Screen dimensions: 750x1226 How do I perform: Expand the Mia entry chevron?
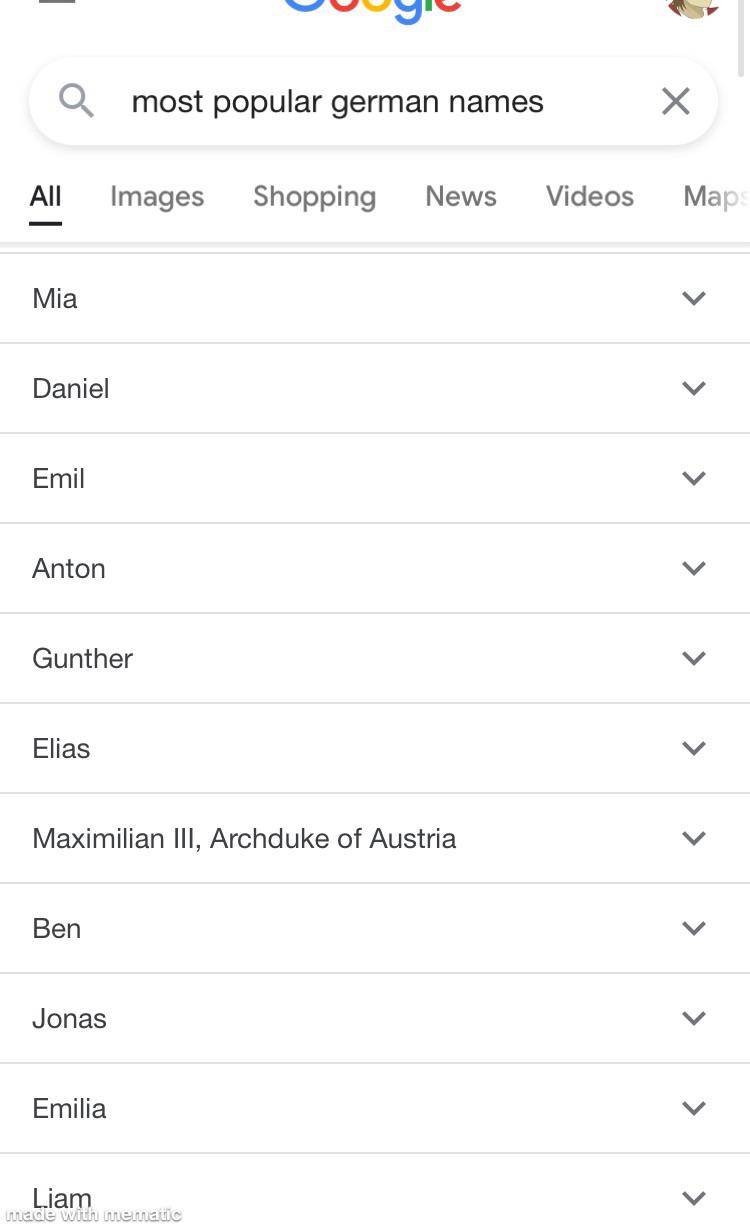(x=694, y=298)
